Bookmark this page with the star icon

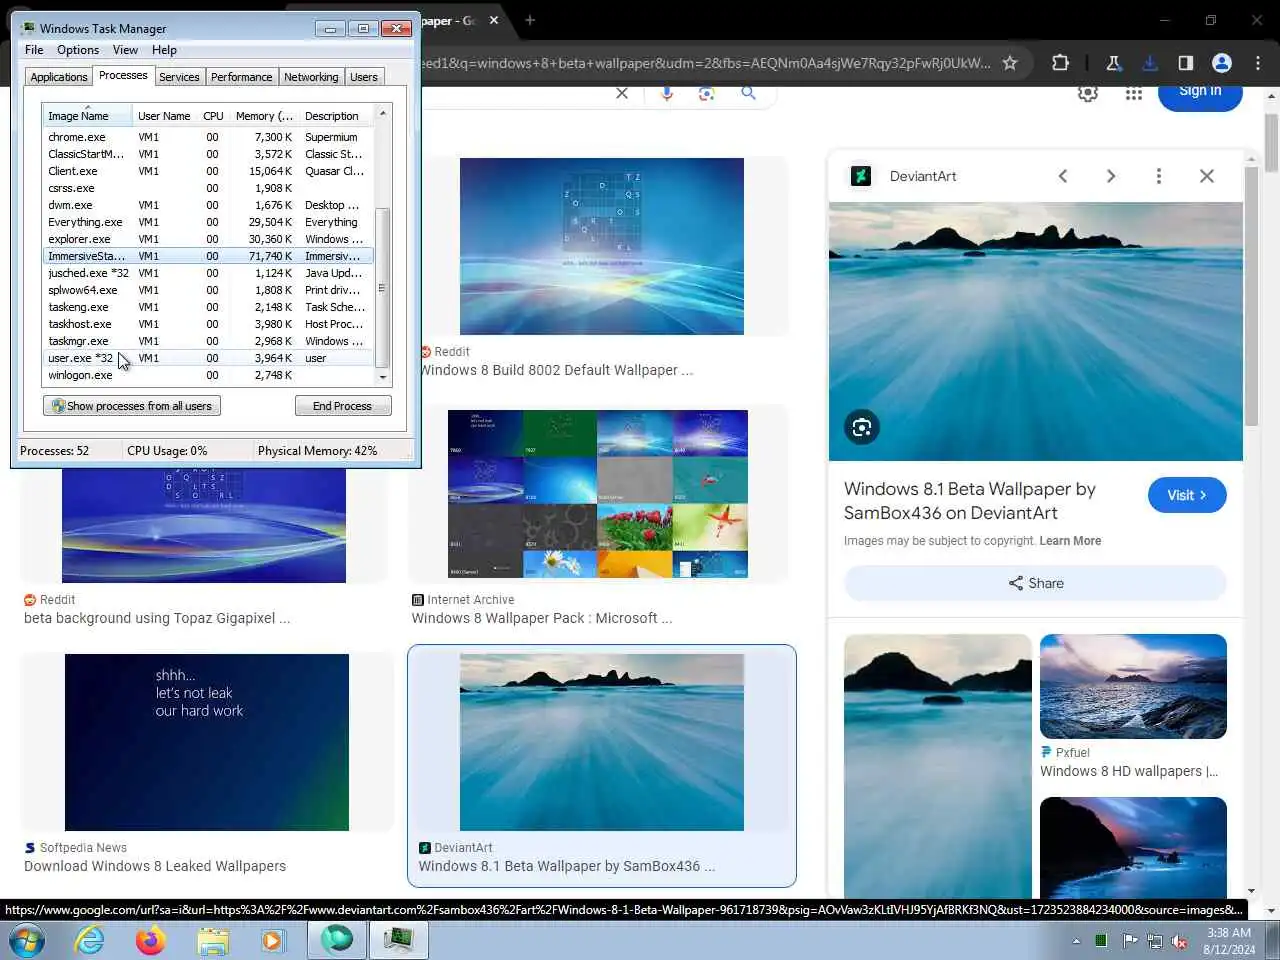[x=1010, y=63]
